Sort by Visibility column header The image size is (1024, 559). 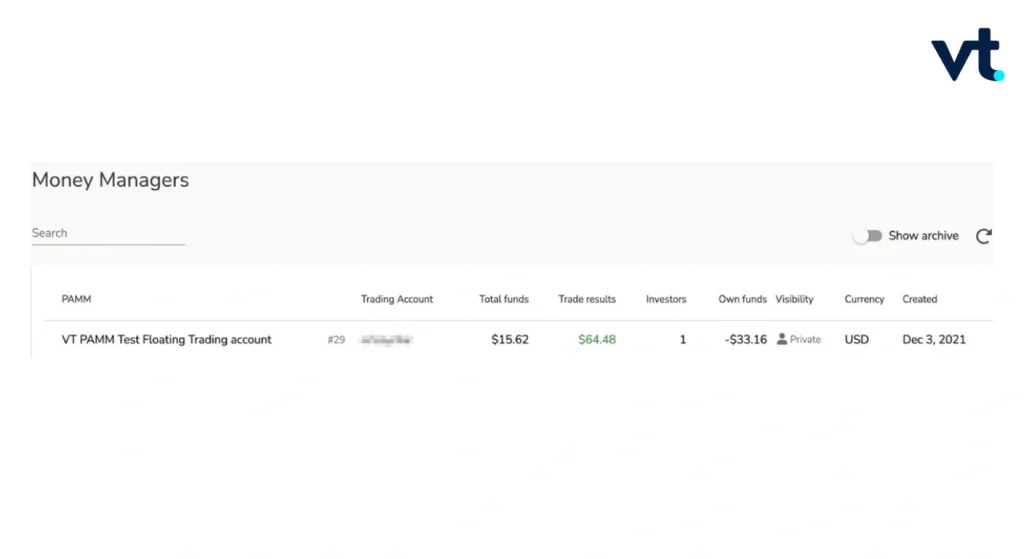(794, 299)
